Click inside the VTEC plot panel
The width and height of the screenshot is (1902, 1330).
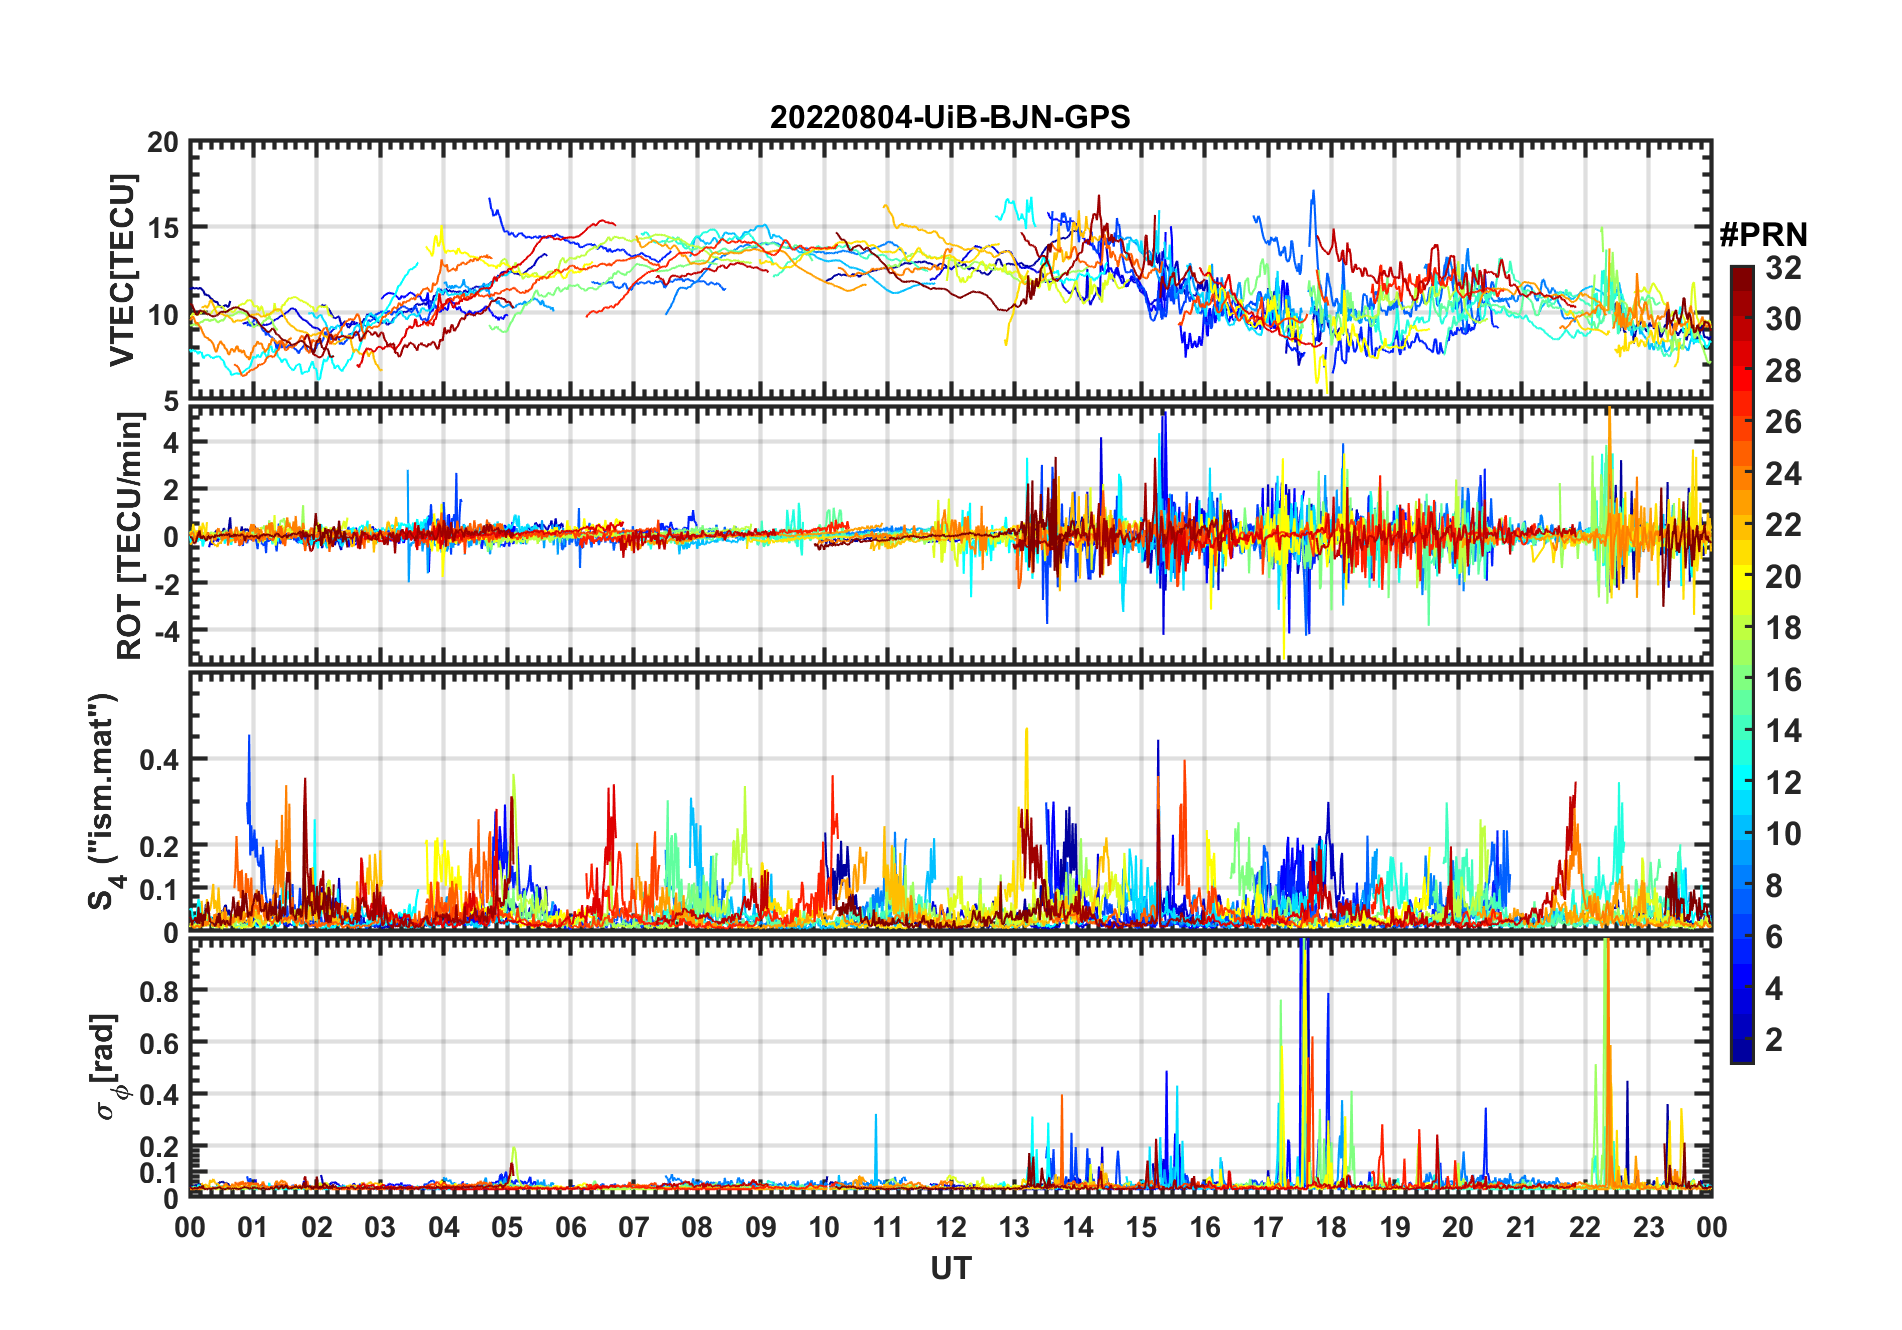(951, 270)
